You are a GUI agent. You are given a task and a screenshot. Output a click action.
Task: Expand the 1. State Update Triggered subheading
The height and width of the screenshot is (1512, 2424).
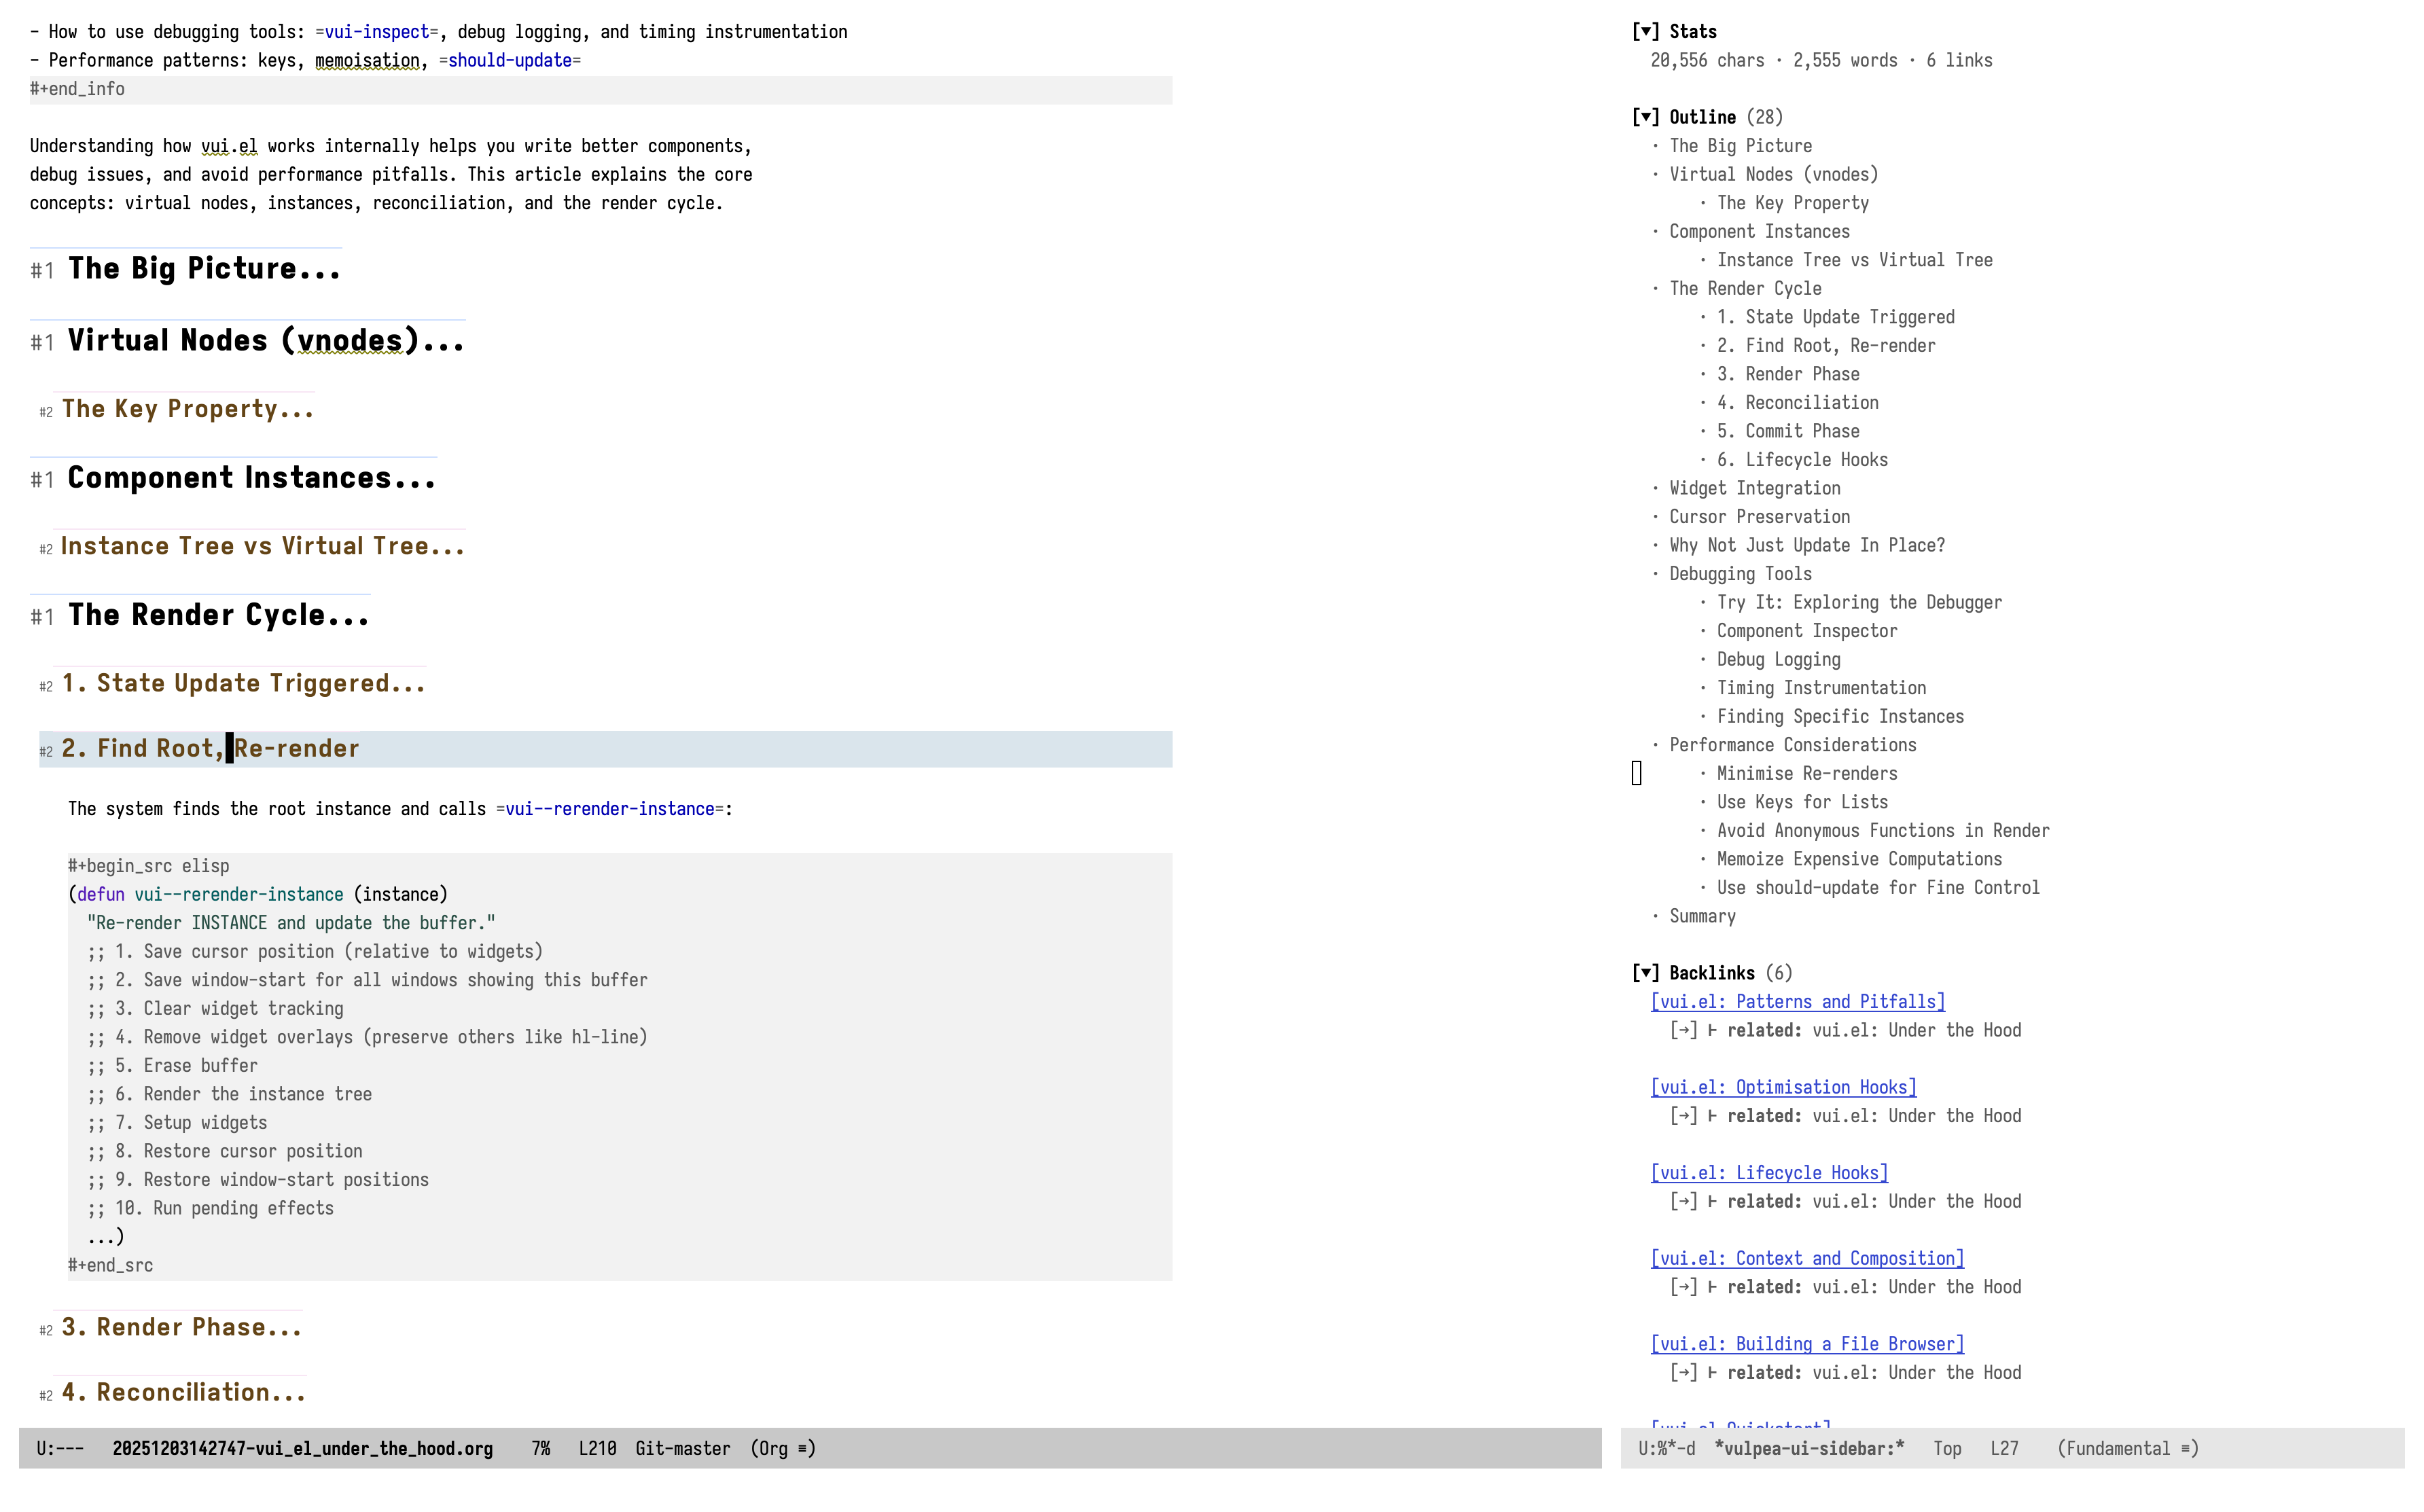[244, 683]
